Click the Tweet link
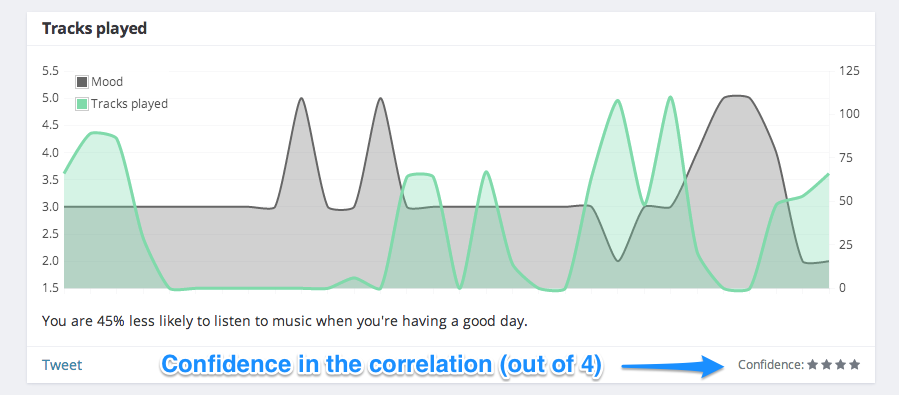This screenshot has width=899, height=395. [62, 365]
